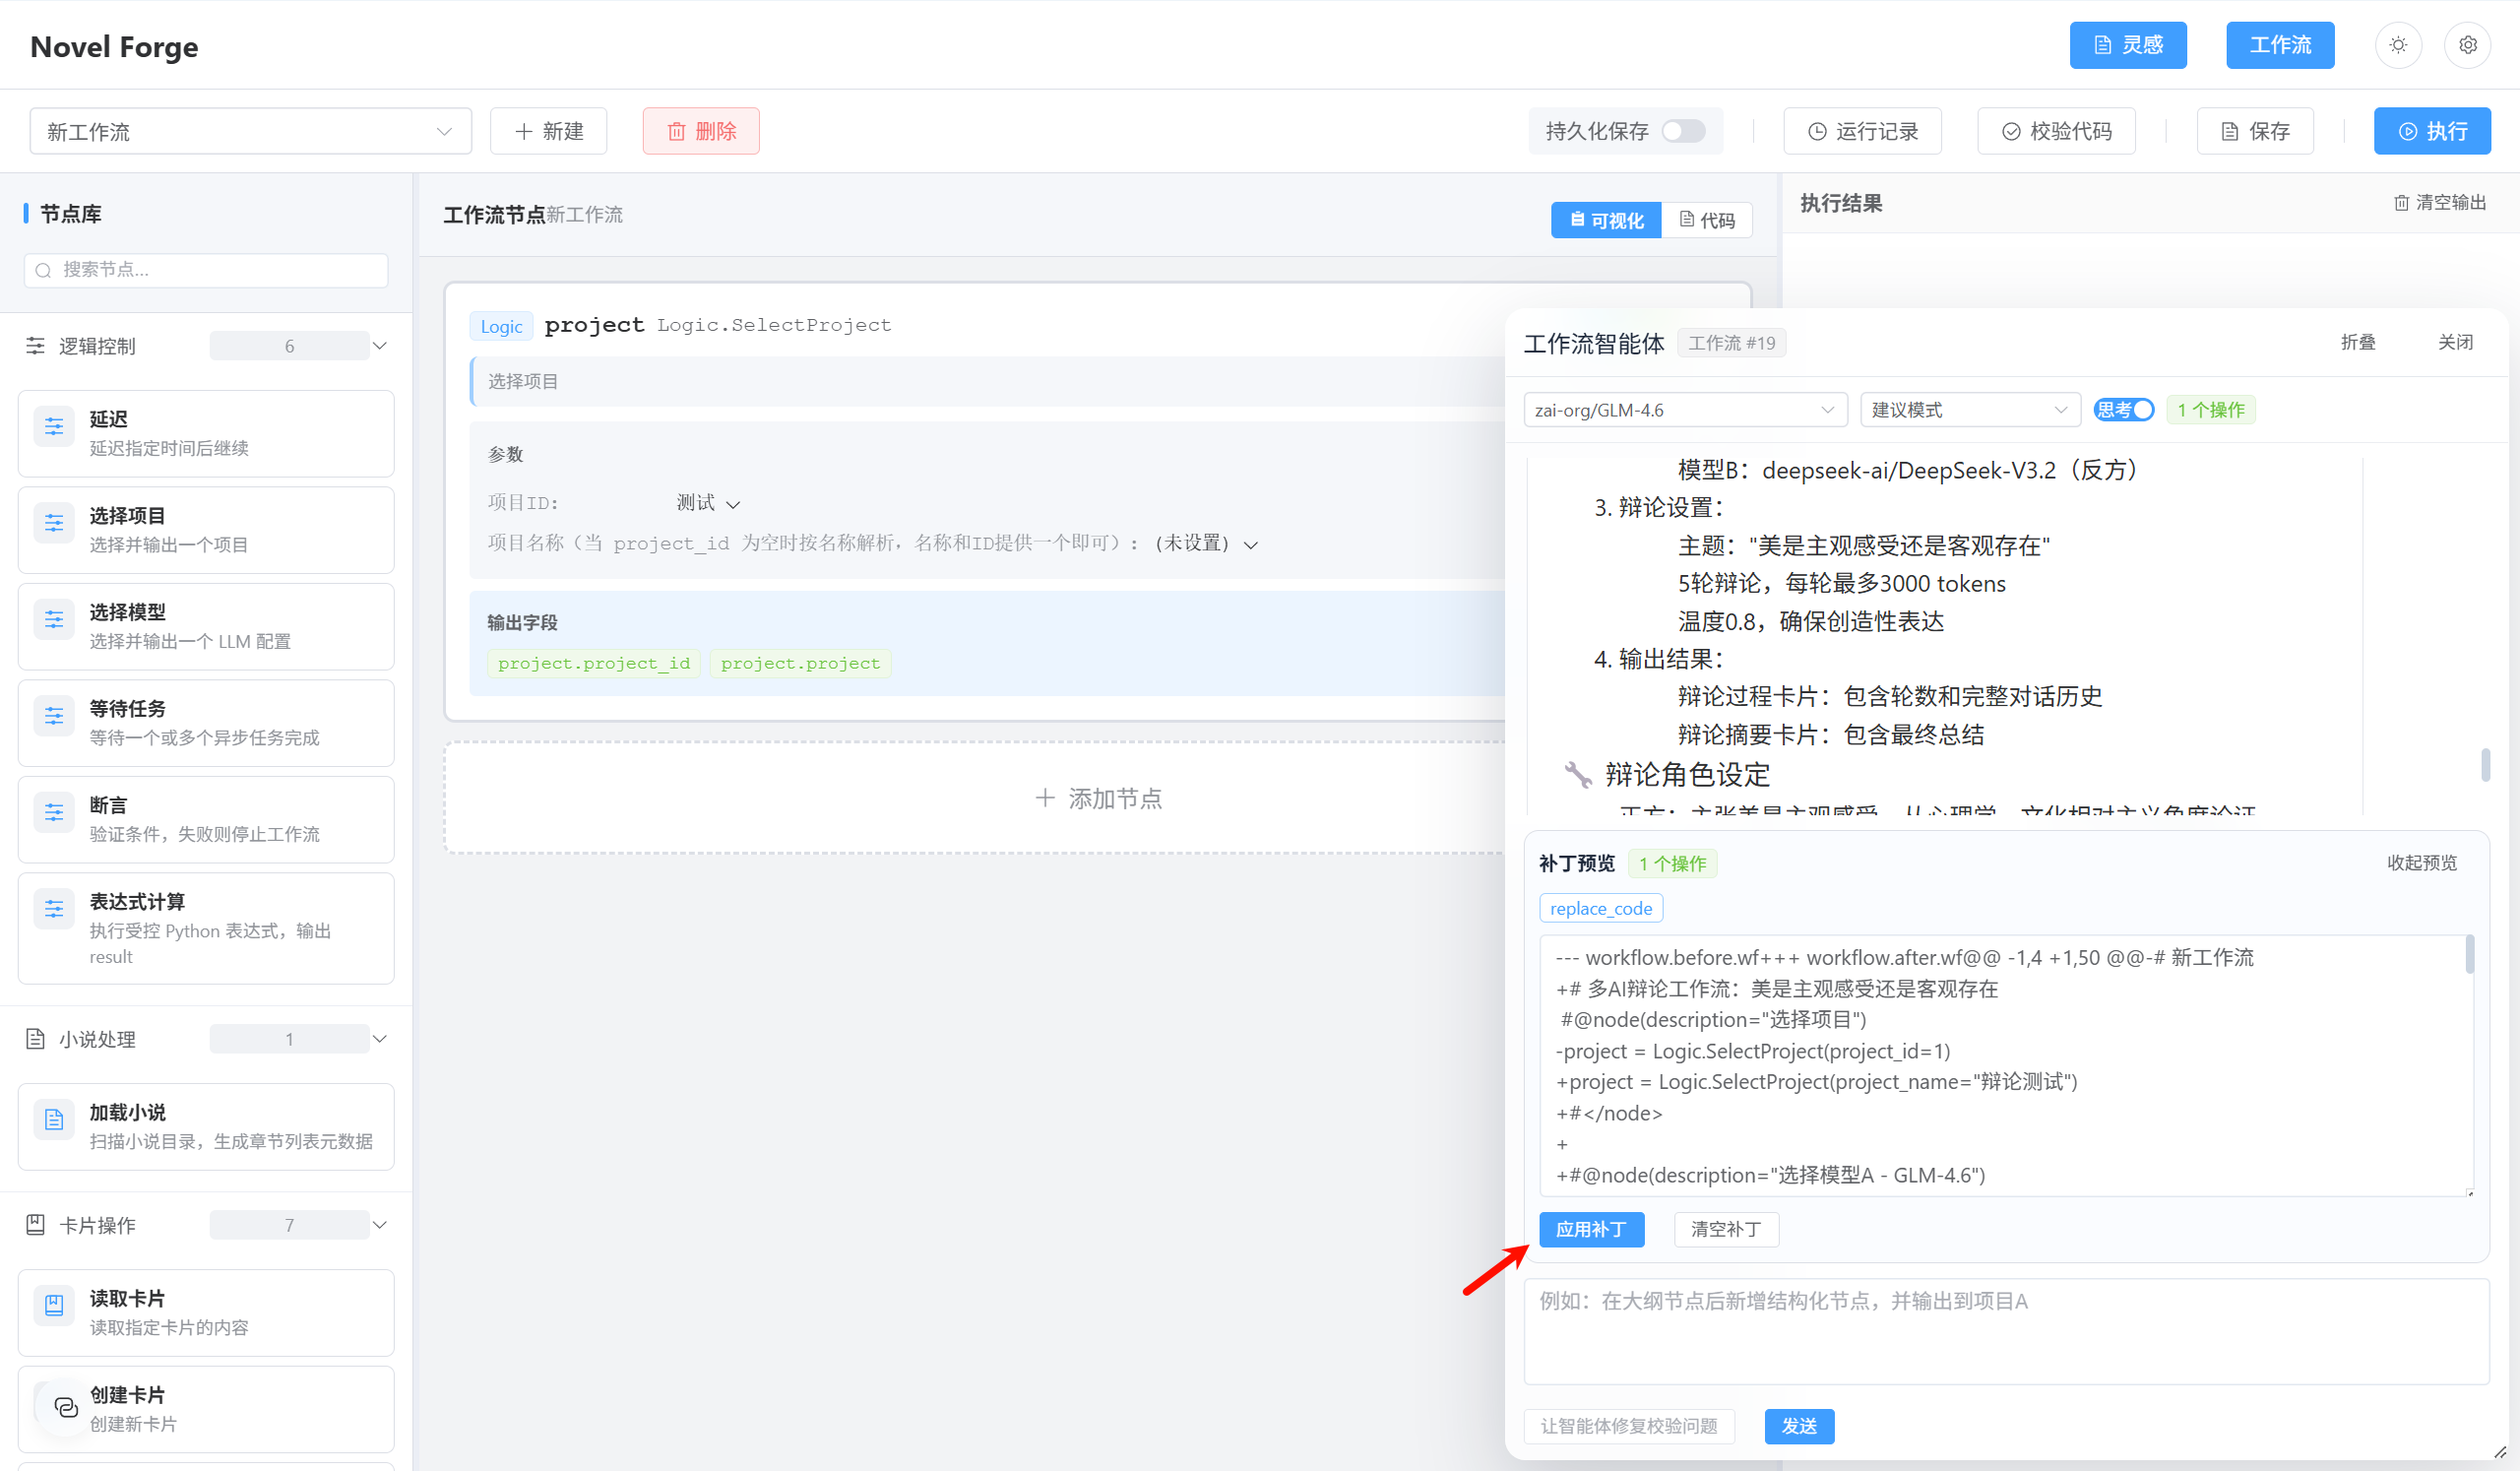Toggle 持久化保存 switch
Viewport: 2520px width, 1471px height.
[x=1683, y=131]
